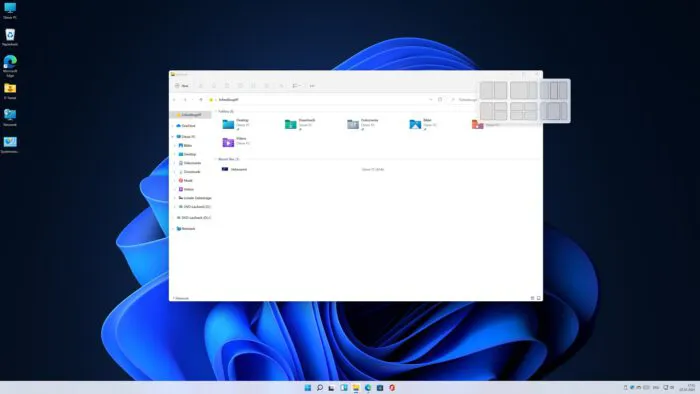Pick the three equal columns snap layout
700x394 pixels.
click(554, 91)
